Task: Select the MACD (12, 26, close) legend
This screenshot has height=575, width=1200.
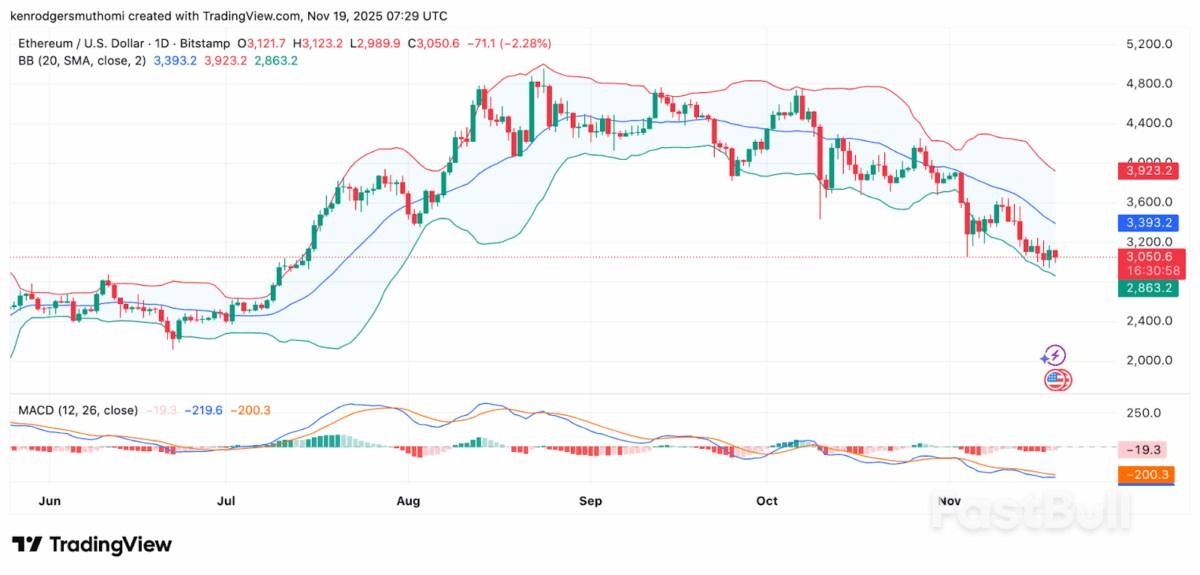Action: point(78,410)
